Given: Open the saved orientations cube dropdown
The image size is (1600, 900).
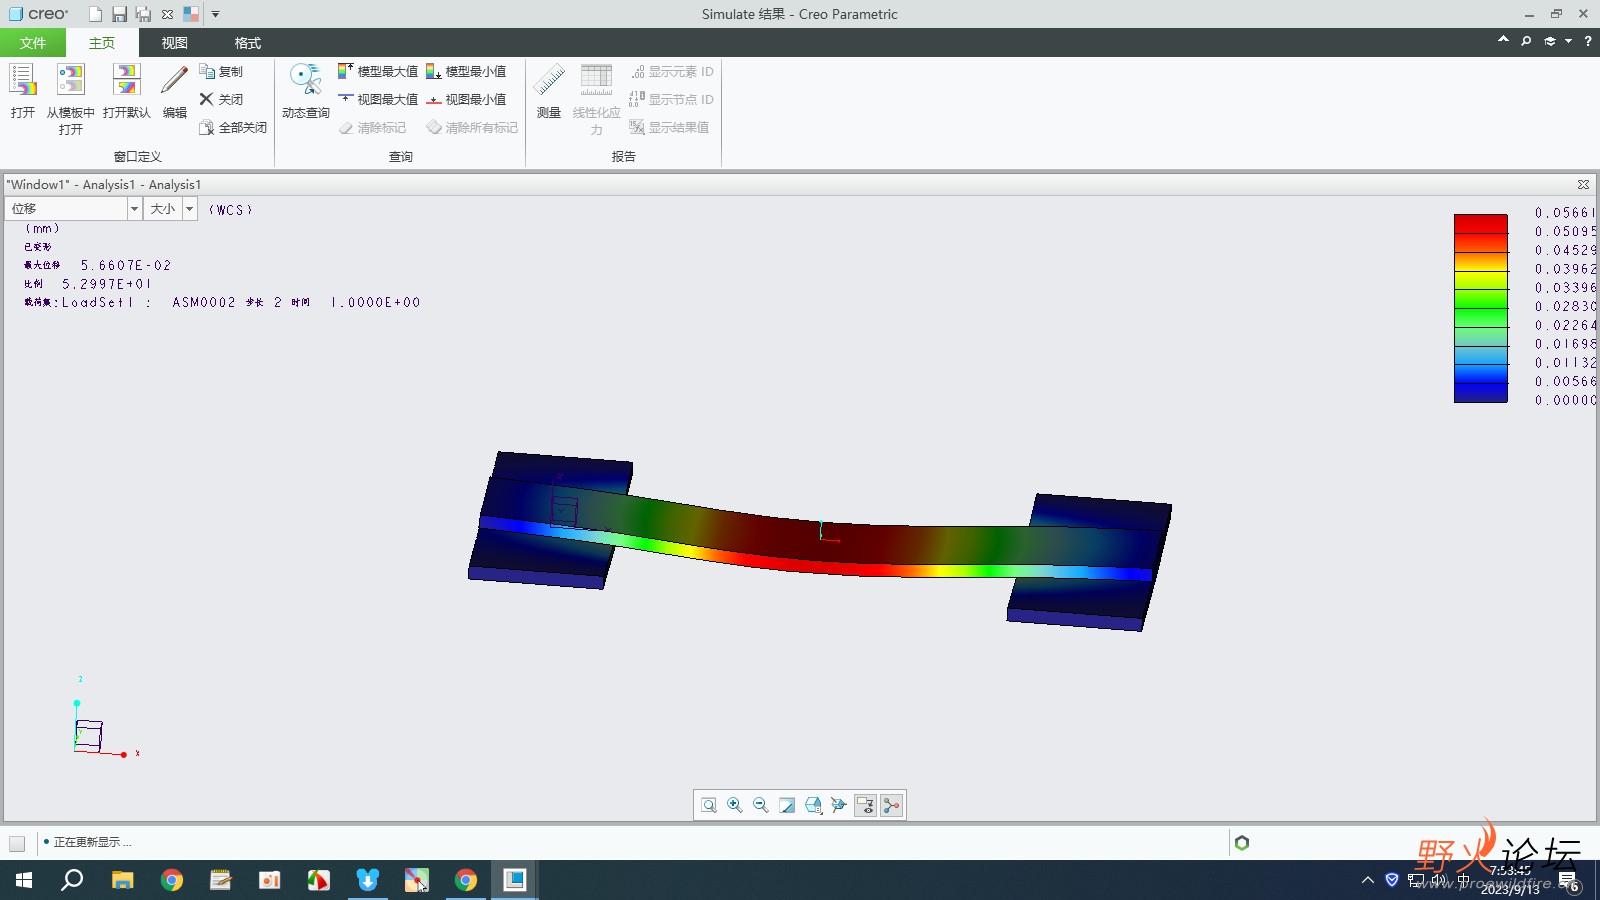Looking at the screenshot, I should point(813,805).
